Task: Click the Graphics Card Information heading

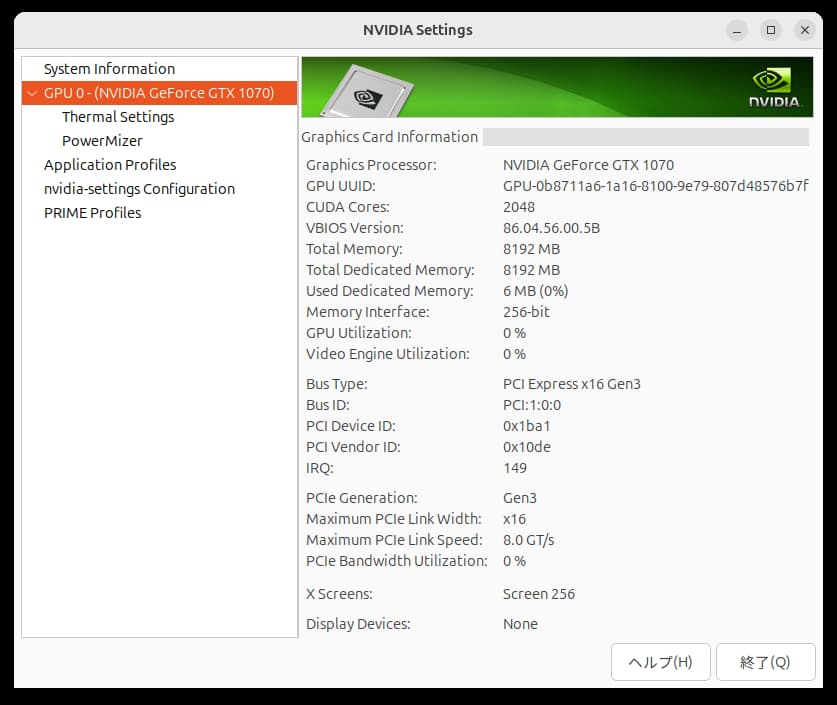Action: point(390,137)
